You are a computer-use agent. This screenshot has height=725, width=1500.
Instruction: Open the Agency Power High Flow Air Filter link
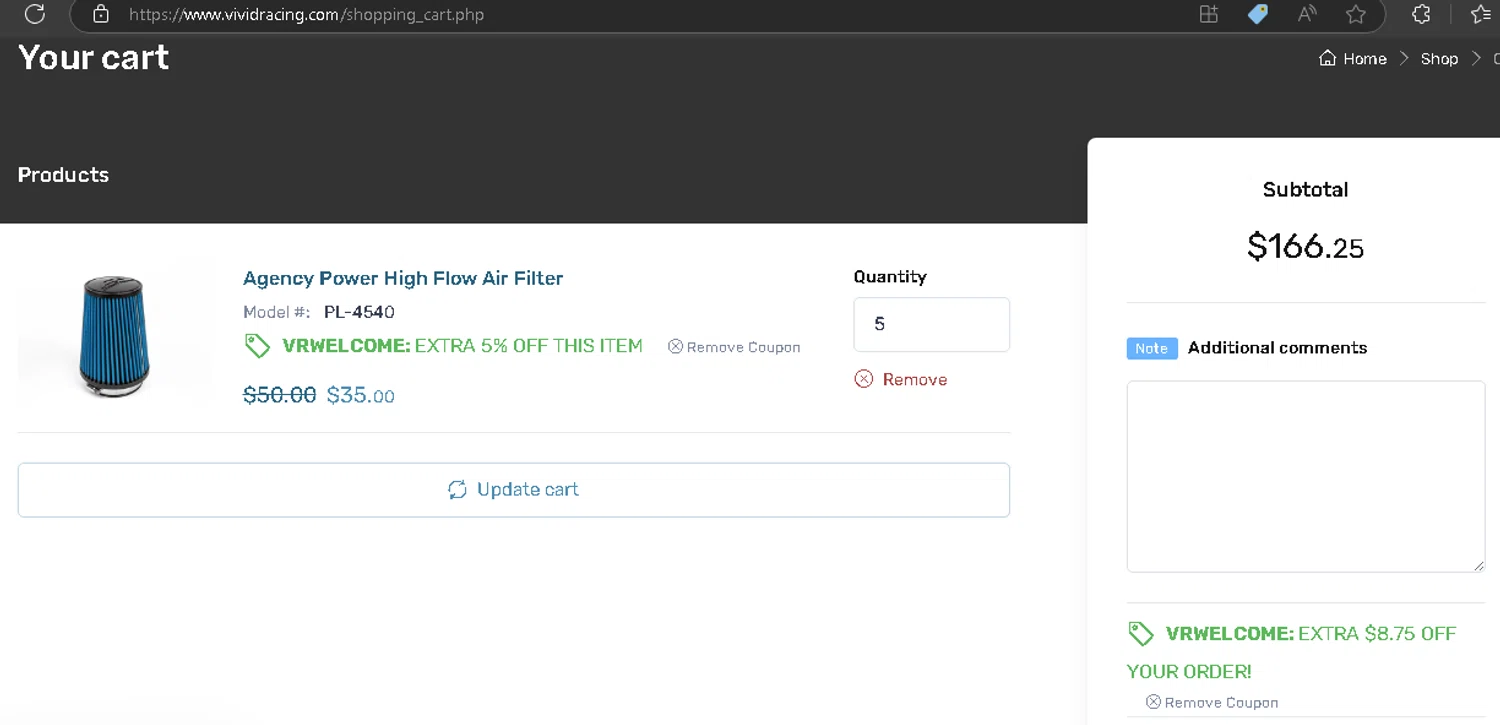403,278
